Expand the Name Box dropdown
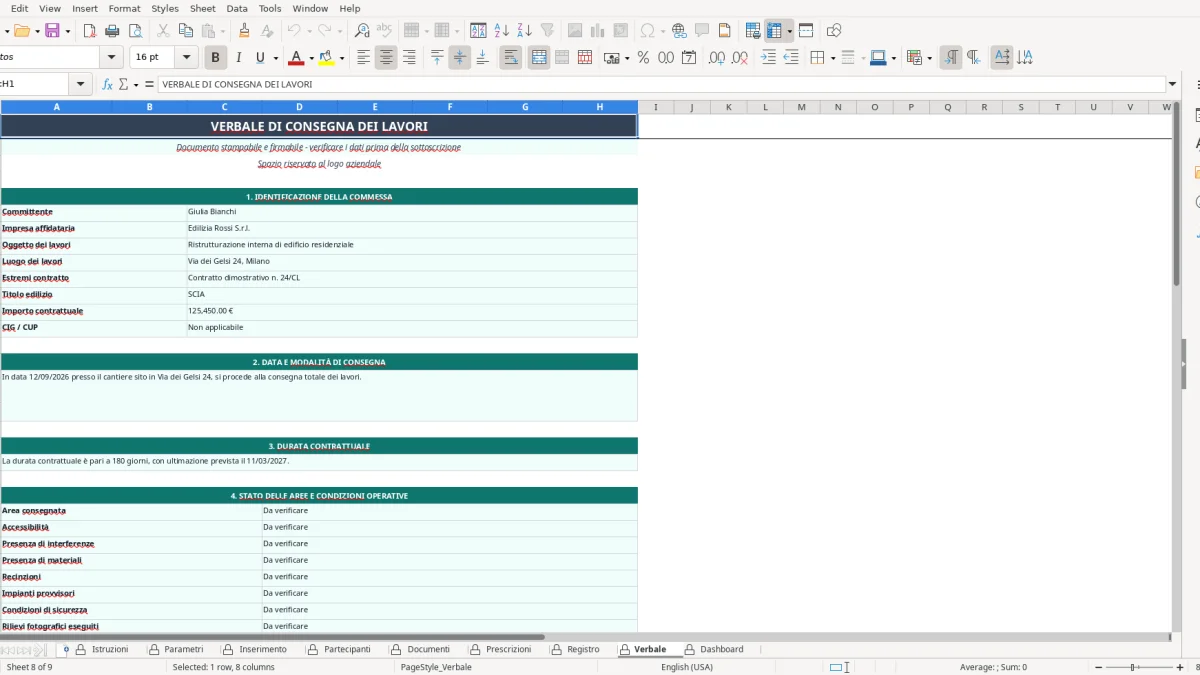Image resolution: width=1200 pixels, height=675 pixels. (81, 85)
